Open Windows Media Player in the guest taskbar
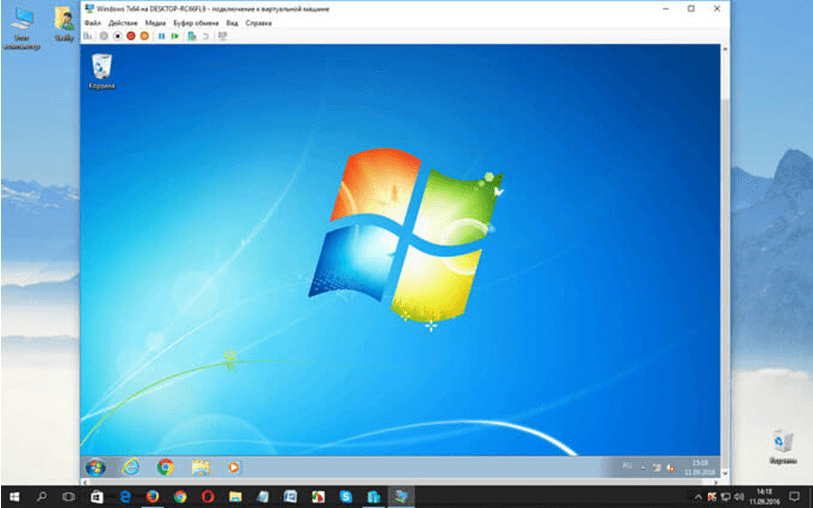The height and width of the screenshot is (508, 813). click(232, 466)
